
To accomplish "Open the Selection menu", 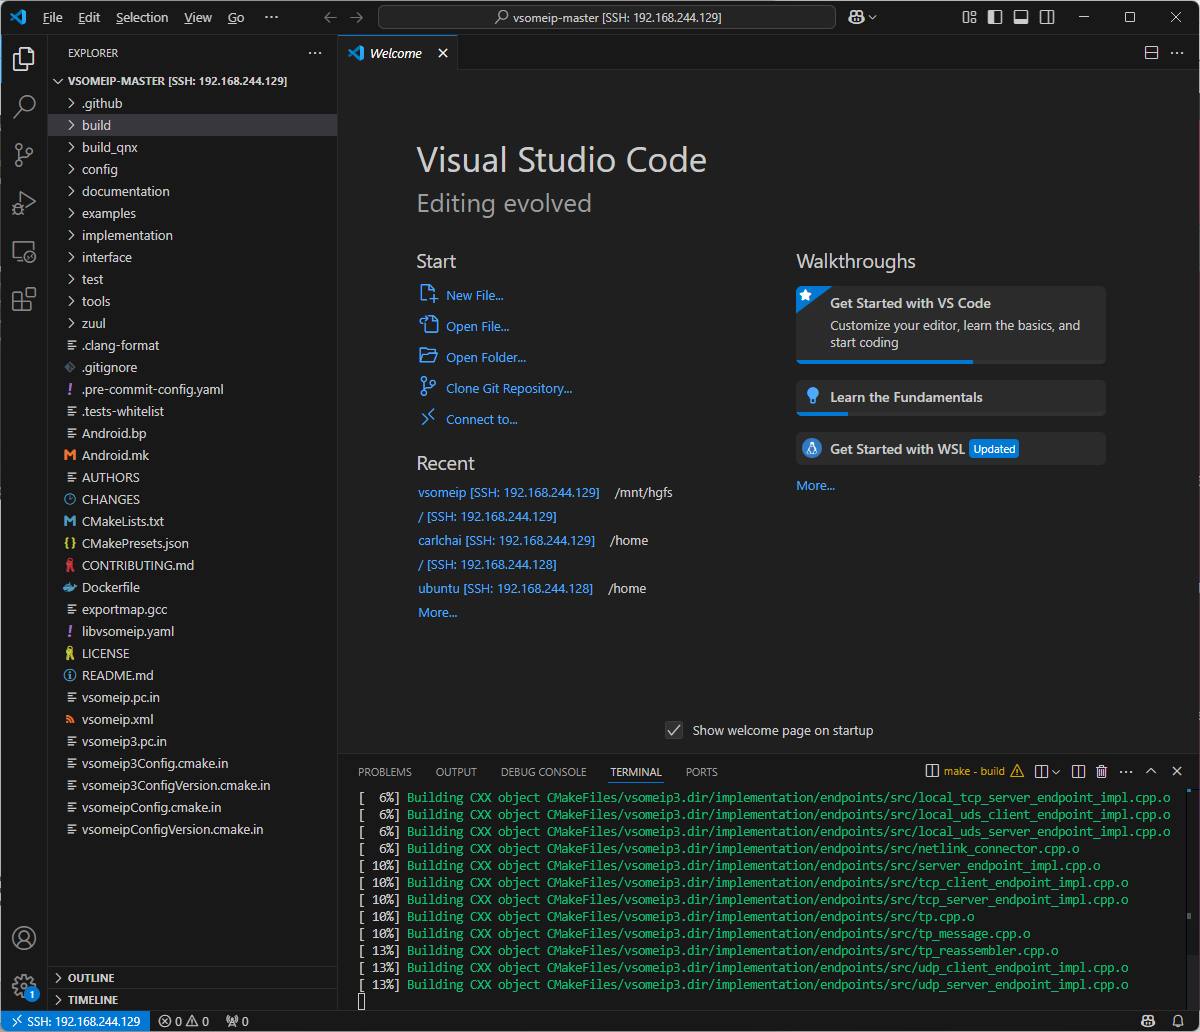I will [142, 17].
